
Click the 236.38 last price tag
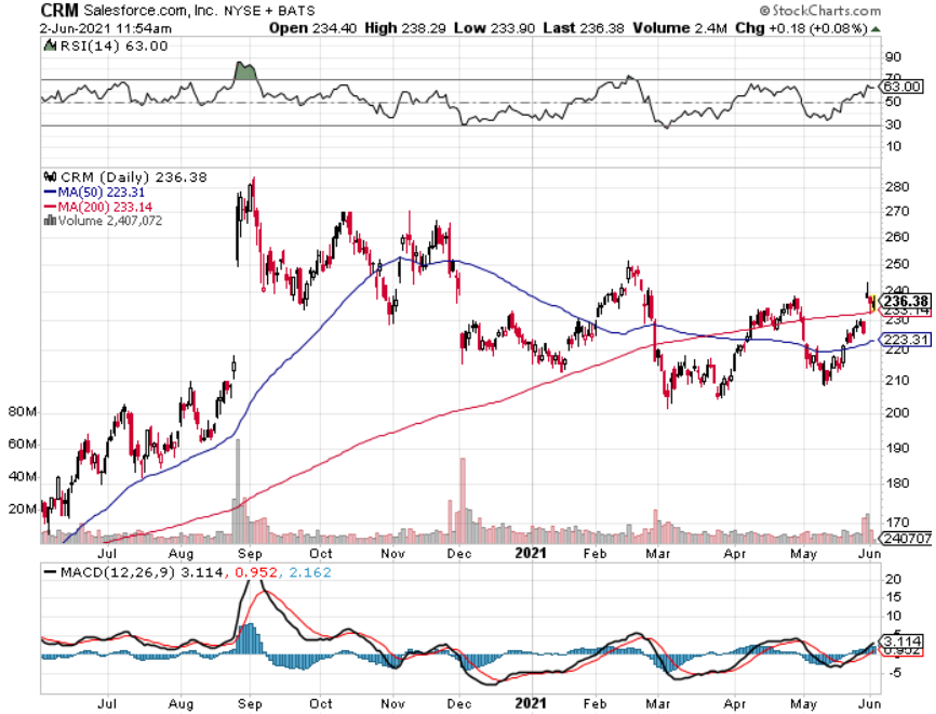point(906,301)
